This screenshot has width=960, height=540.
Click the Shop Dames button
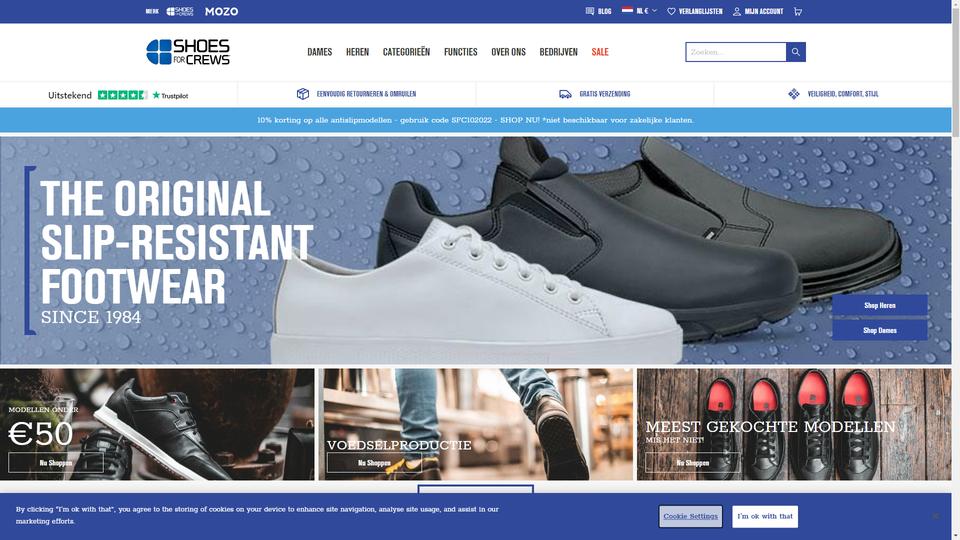[x=880, y=330]
